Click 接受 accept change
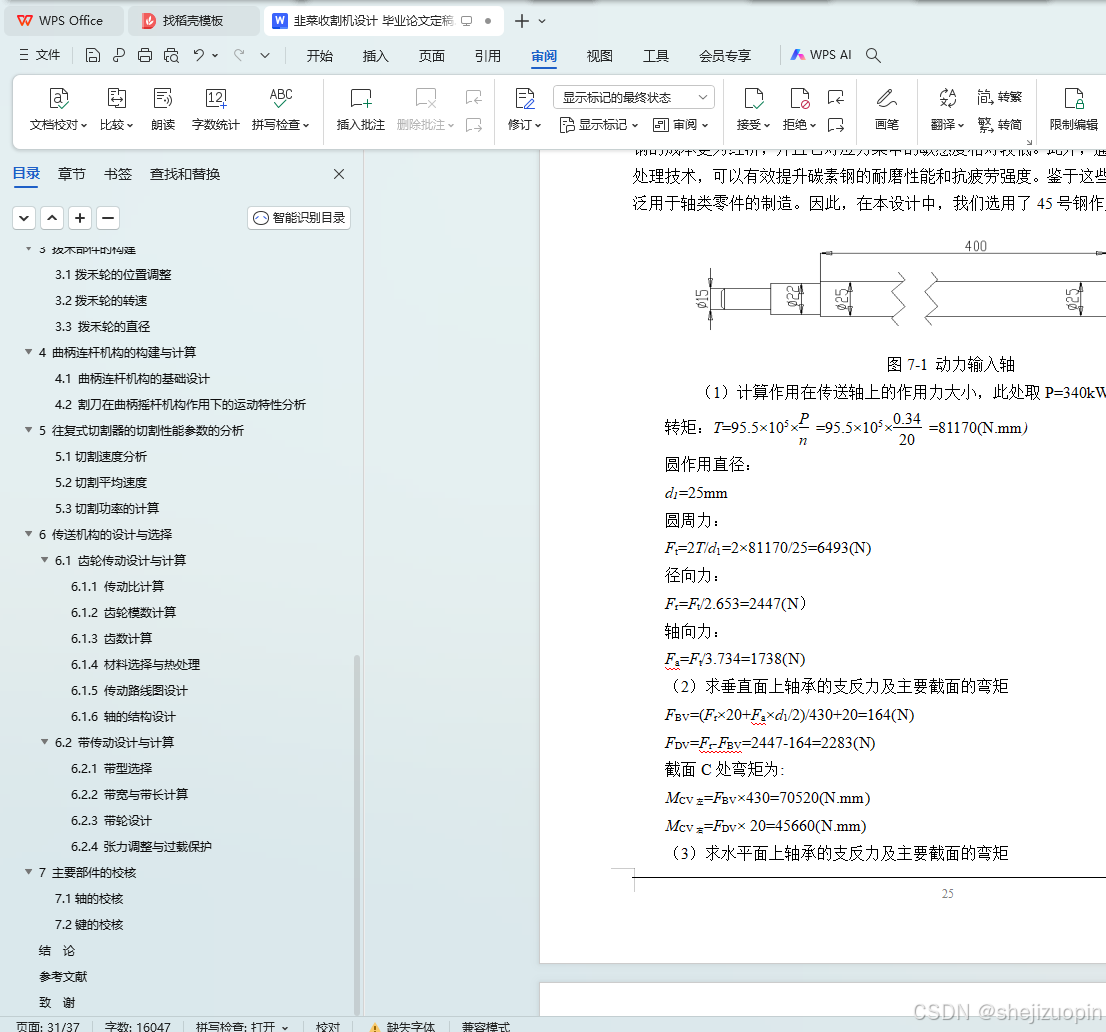The width and height of the screenshot is (1106, 1032). point(753,109)
